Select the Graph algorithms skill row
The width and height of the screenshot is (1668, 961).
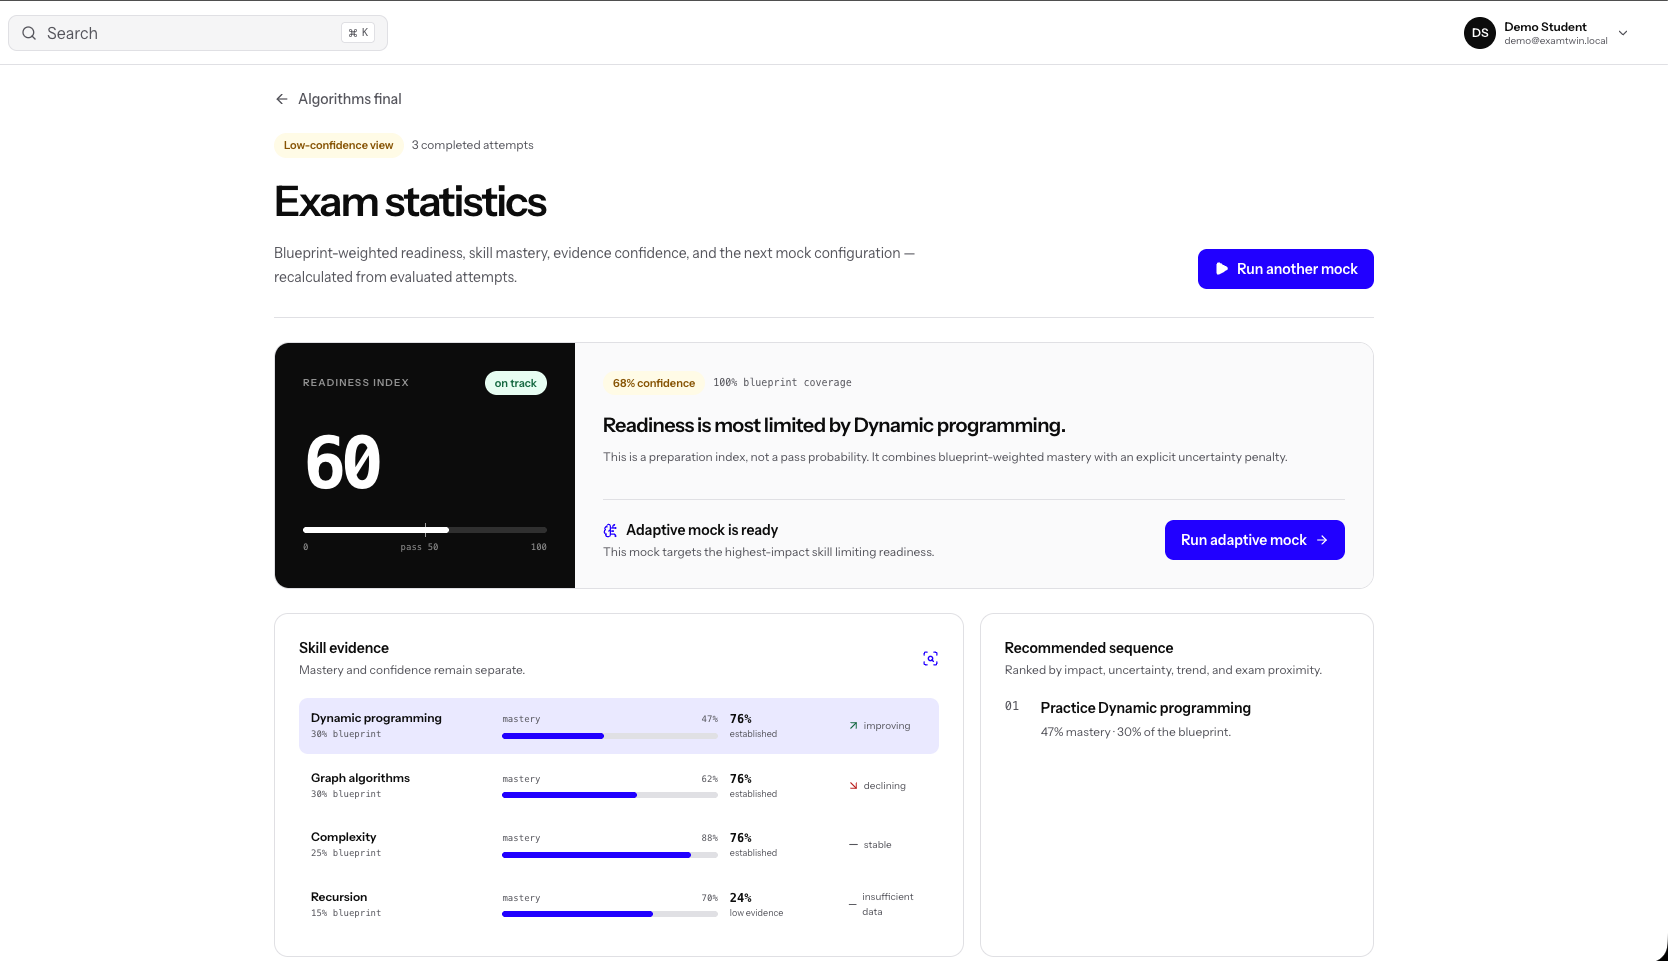tap(618, 785)
